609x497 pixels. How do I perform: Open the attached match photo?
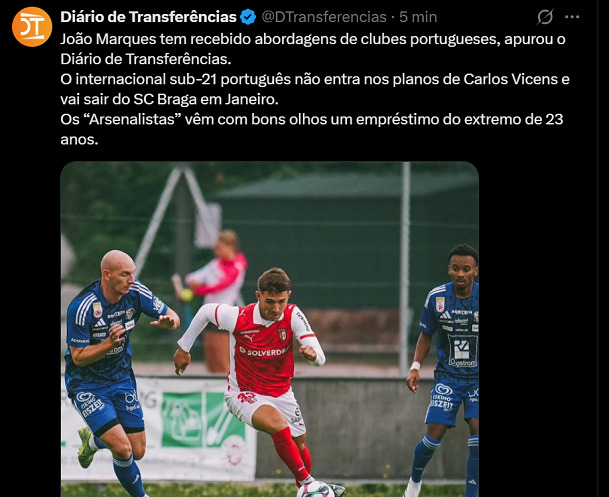pyautogui.click(x=270, y=329)
